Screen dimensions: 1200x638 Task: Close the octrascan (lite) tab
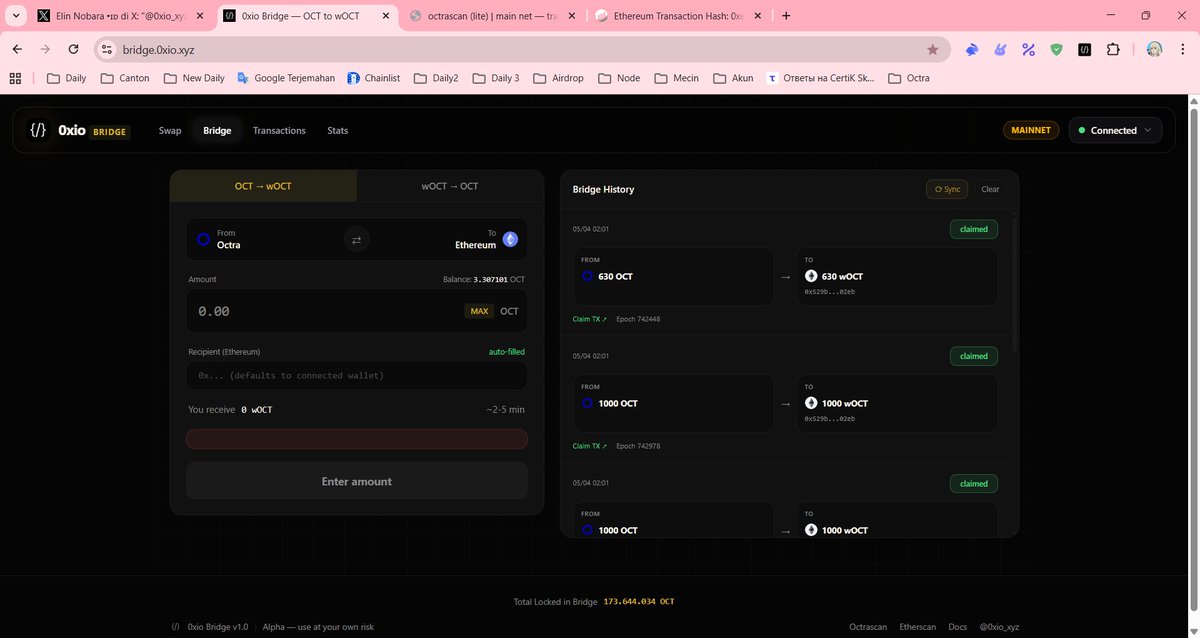tap(571, 16)
